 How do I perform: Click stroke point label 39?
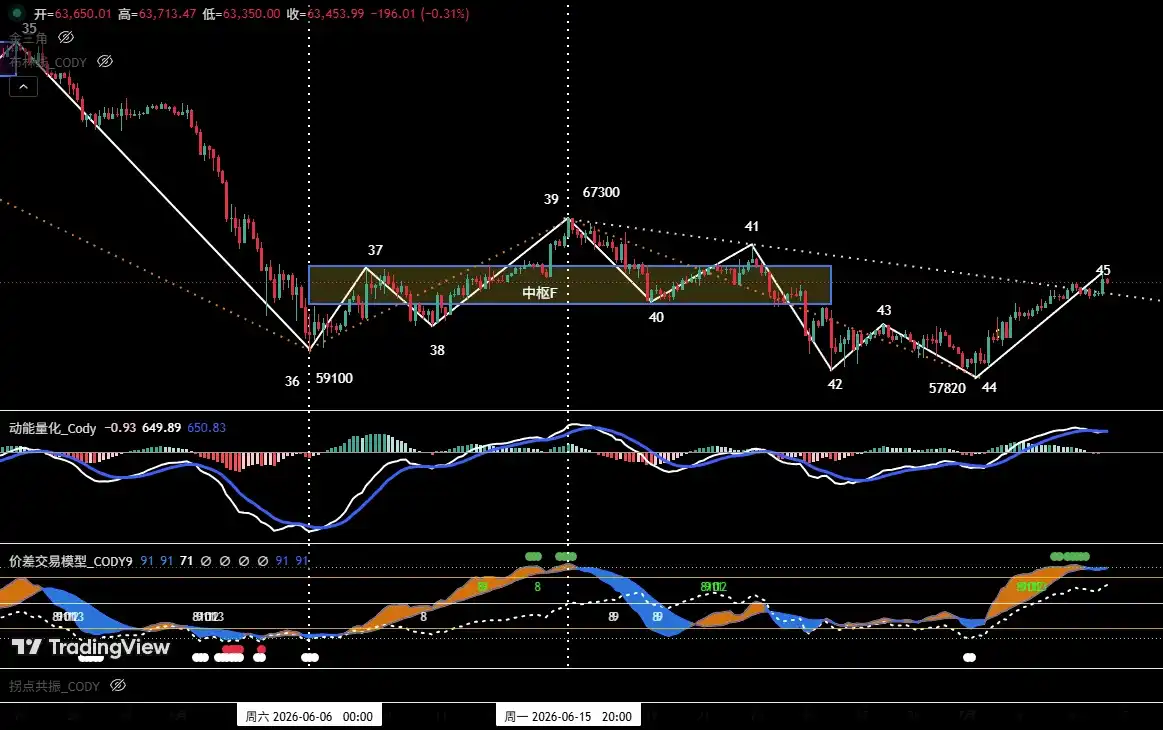point(551,199)
